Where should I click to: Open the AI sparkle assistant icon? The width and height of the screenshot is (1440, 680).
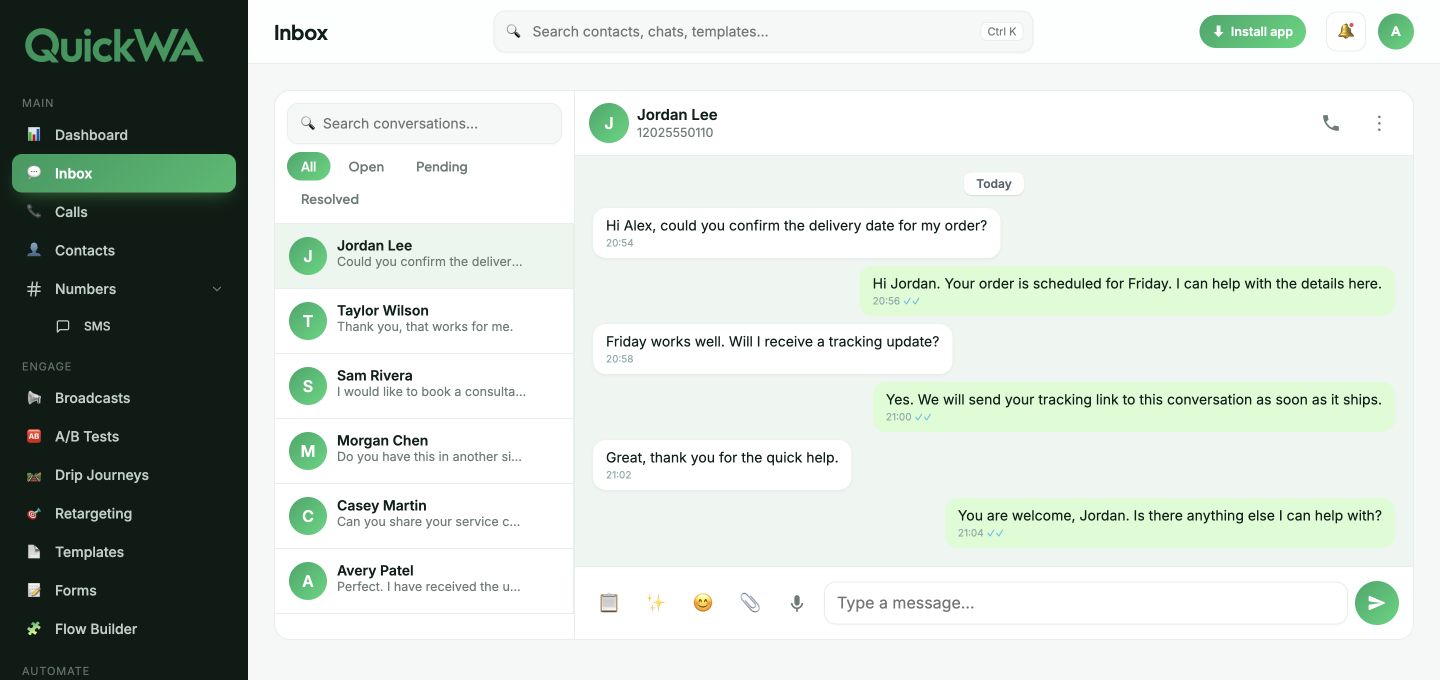pos(656,603)
